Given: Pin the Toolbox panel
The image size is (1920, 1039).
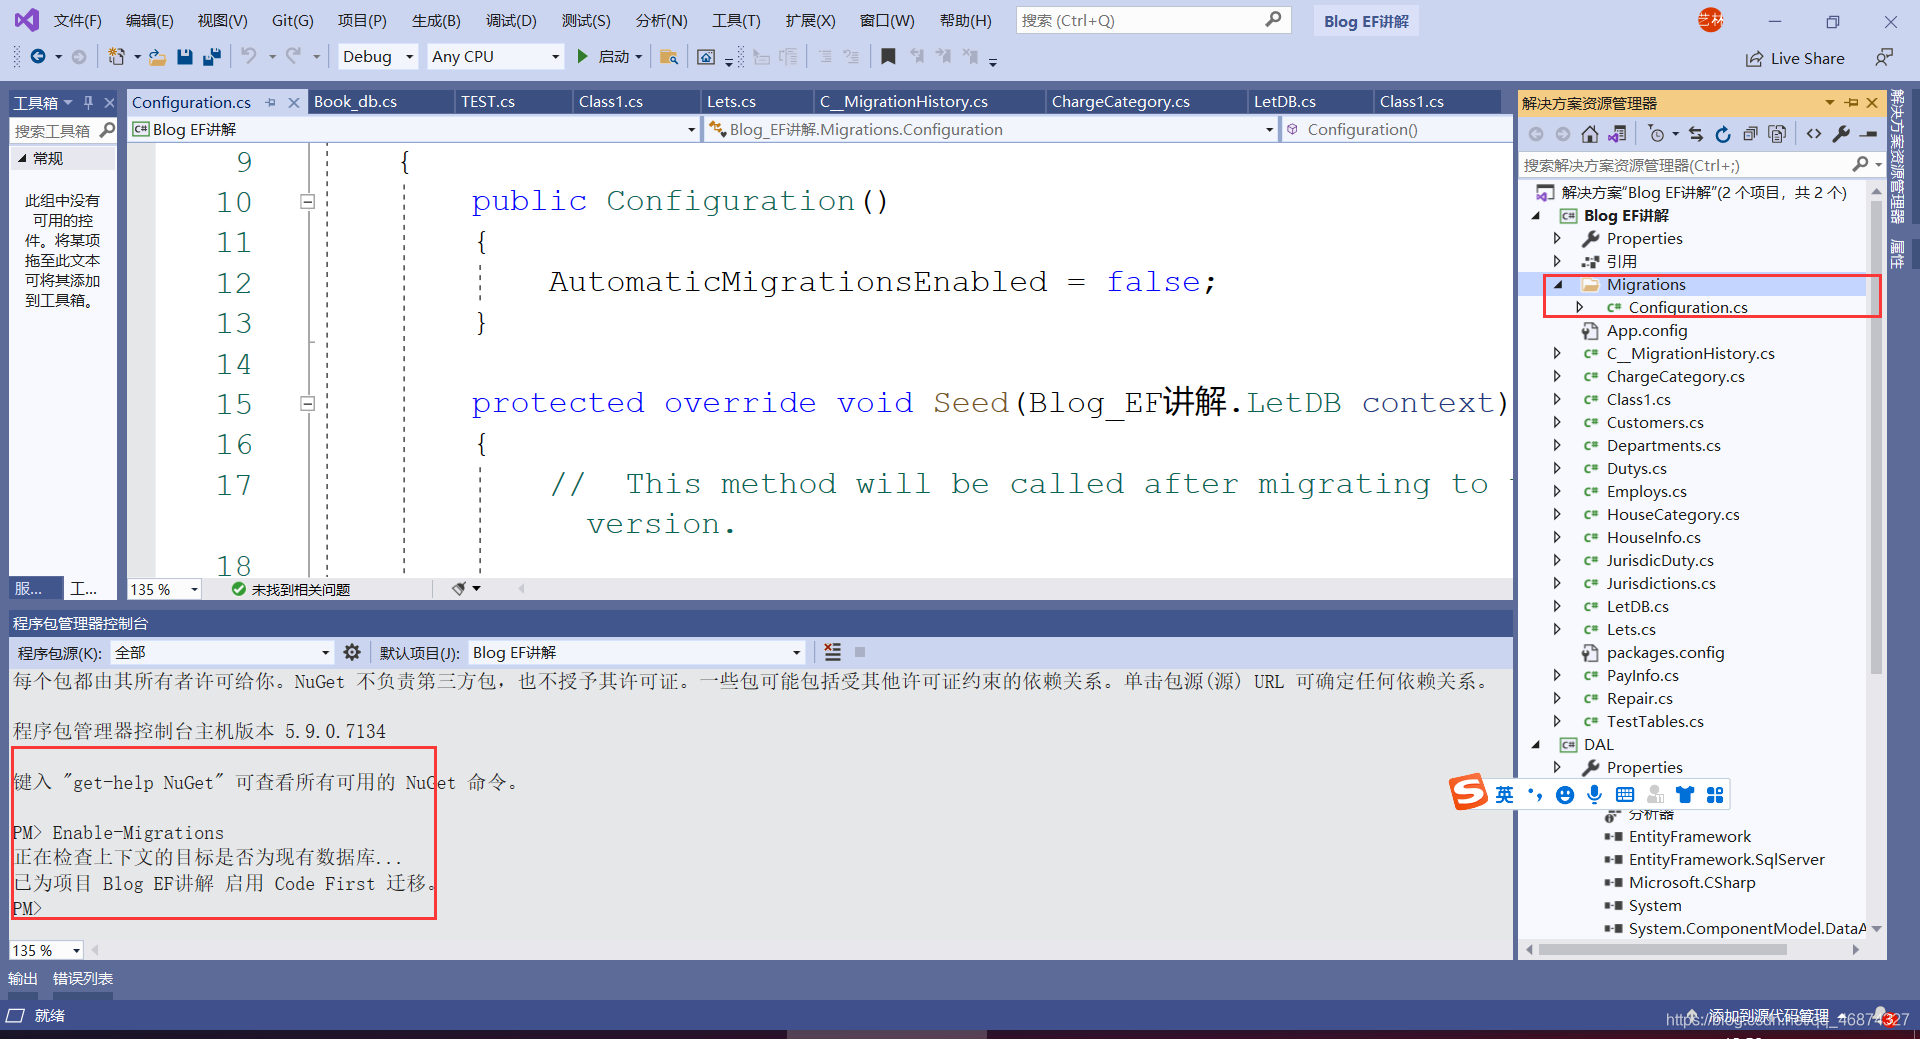Looking at the screenshot, I should 88,102.
